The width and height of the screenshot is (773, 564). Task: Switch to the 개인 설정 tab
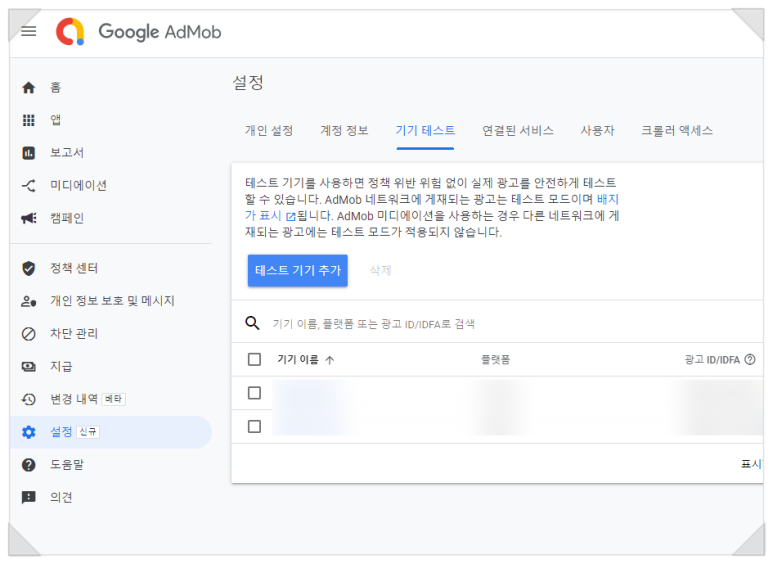pos(269,131)
